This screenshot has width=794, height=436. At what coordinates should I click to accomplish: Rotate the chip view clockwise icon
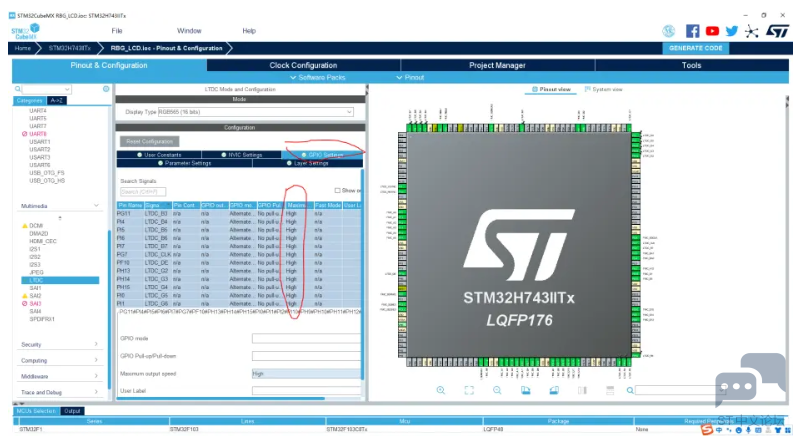(x=526, y=390)
